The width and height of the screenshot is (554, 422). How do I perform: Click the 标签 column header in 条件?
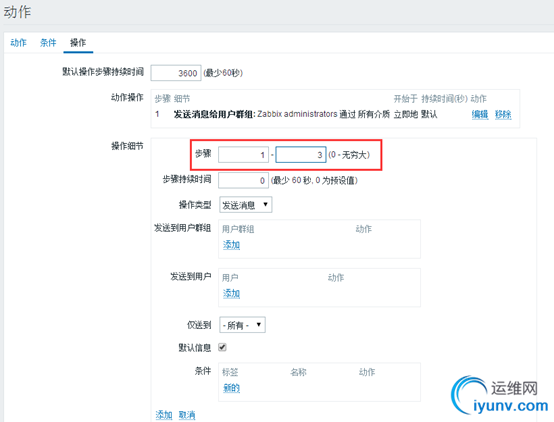(230, 372)
